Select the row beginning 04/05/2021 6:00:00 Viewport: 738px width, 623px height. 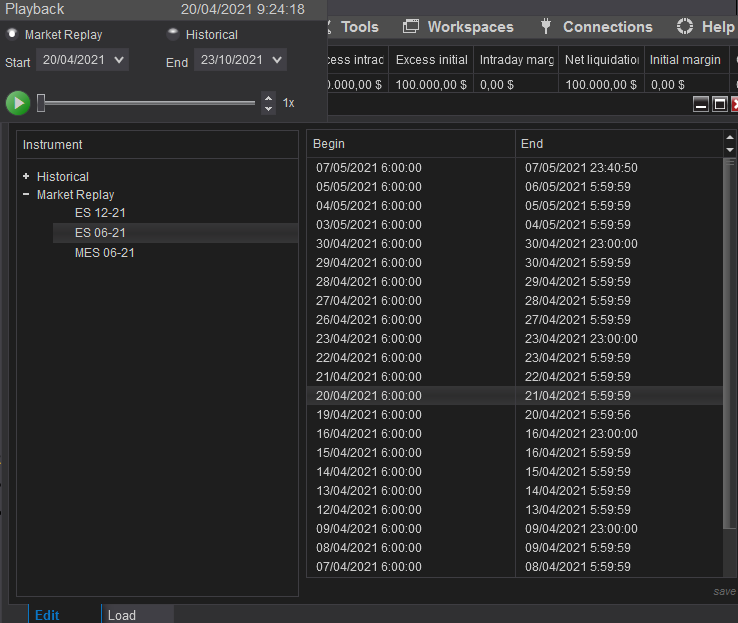514,206
